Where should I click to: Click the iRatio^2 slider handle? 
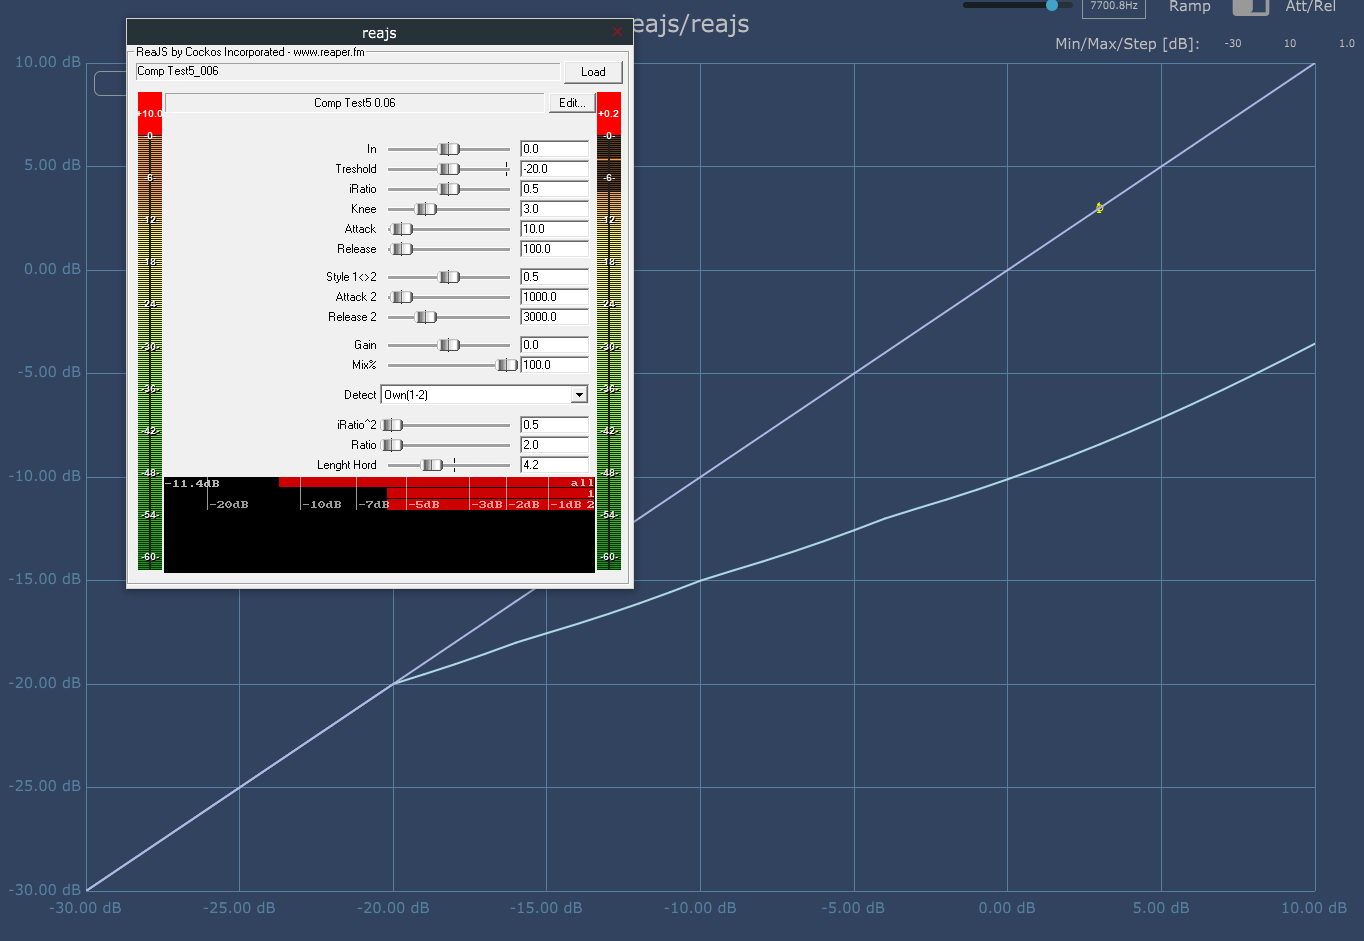(392, 425)
